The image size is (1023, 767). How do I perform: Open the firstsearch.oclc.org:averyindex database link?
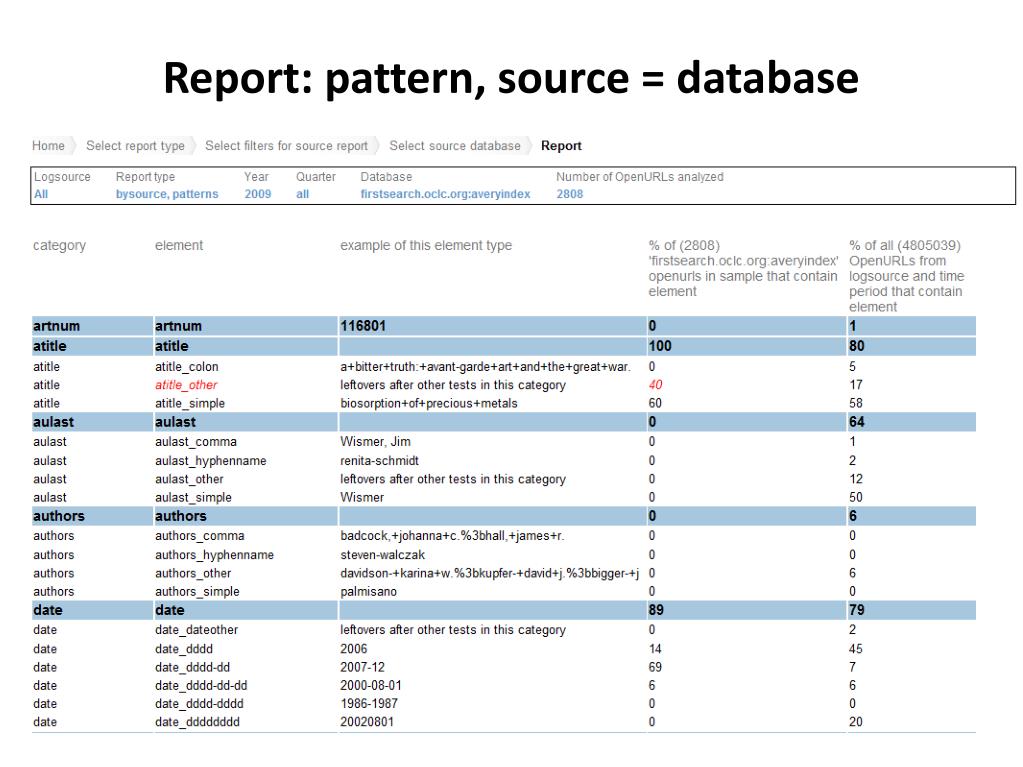tap(445, 195)
